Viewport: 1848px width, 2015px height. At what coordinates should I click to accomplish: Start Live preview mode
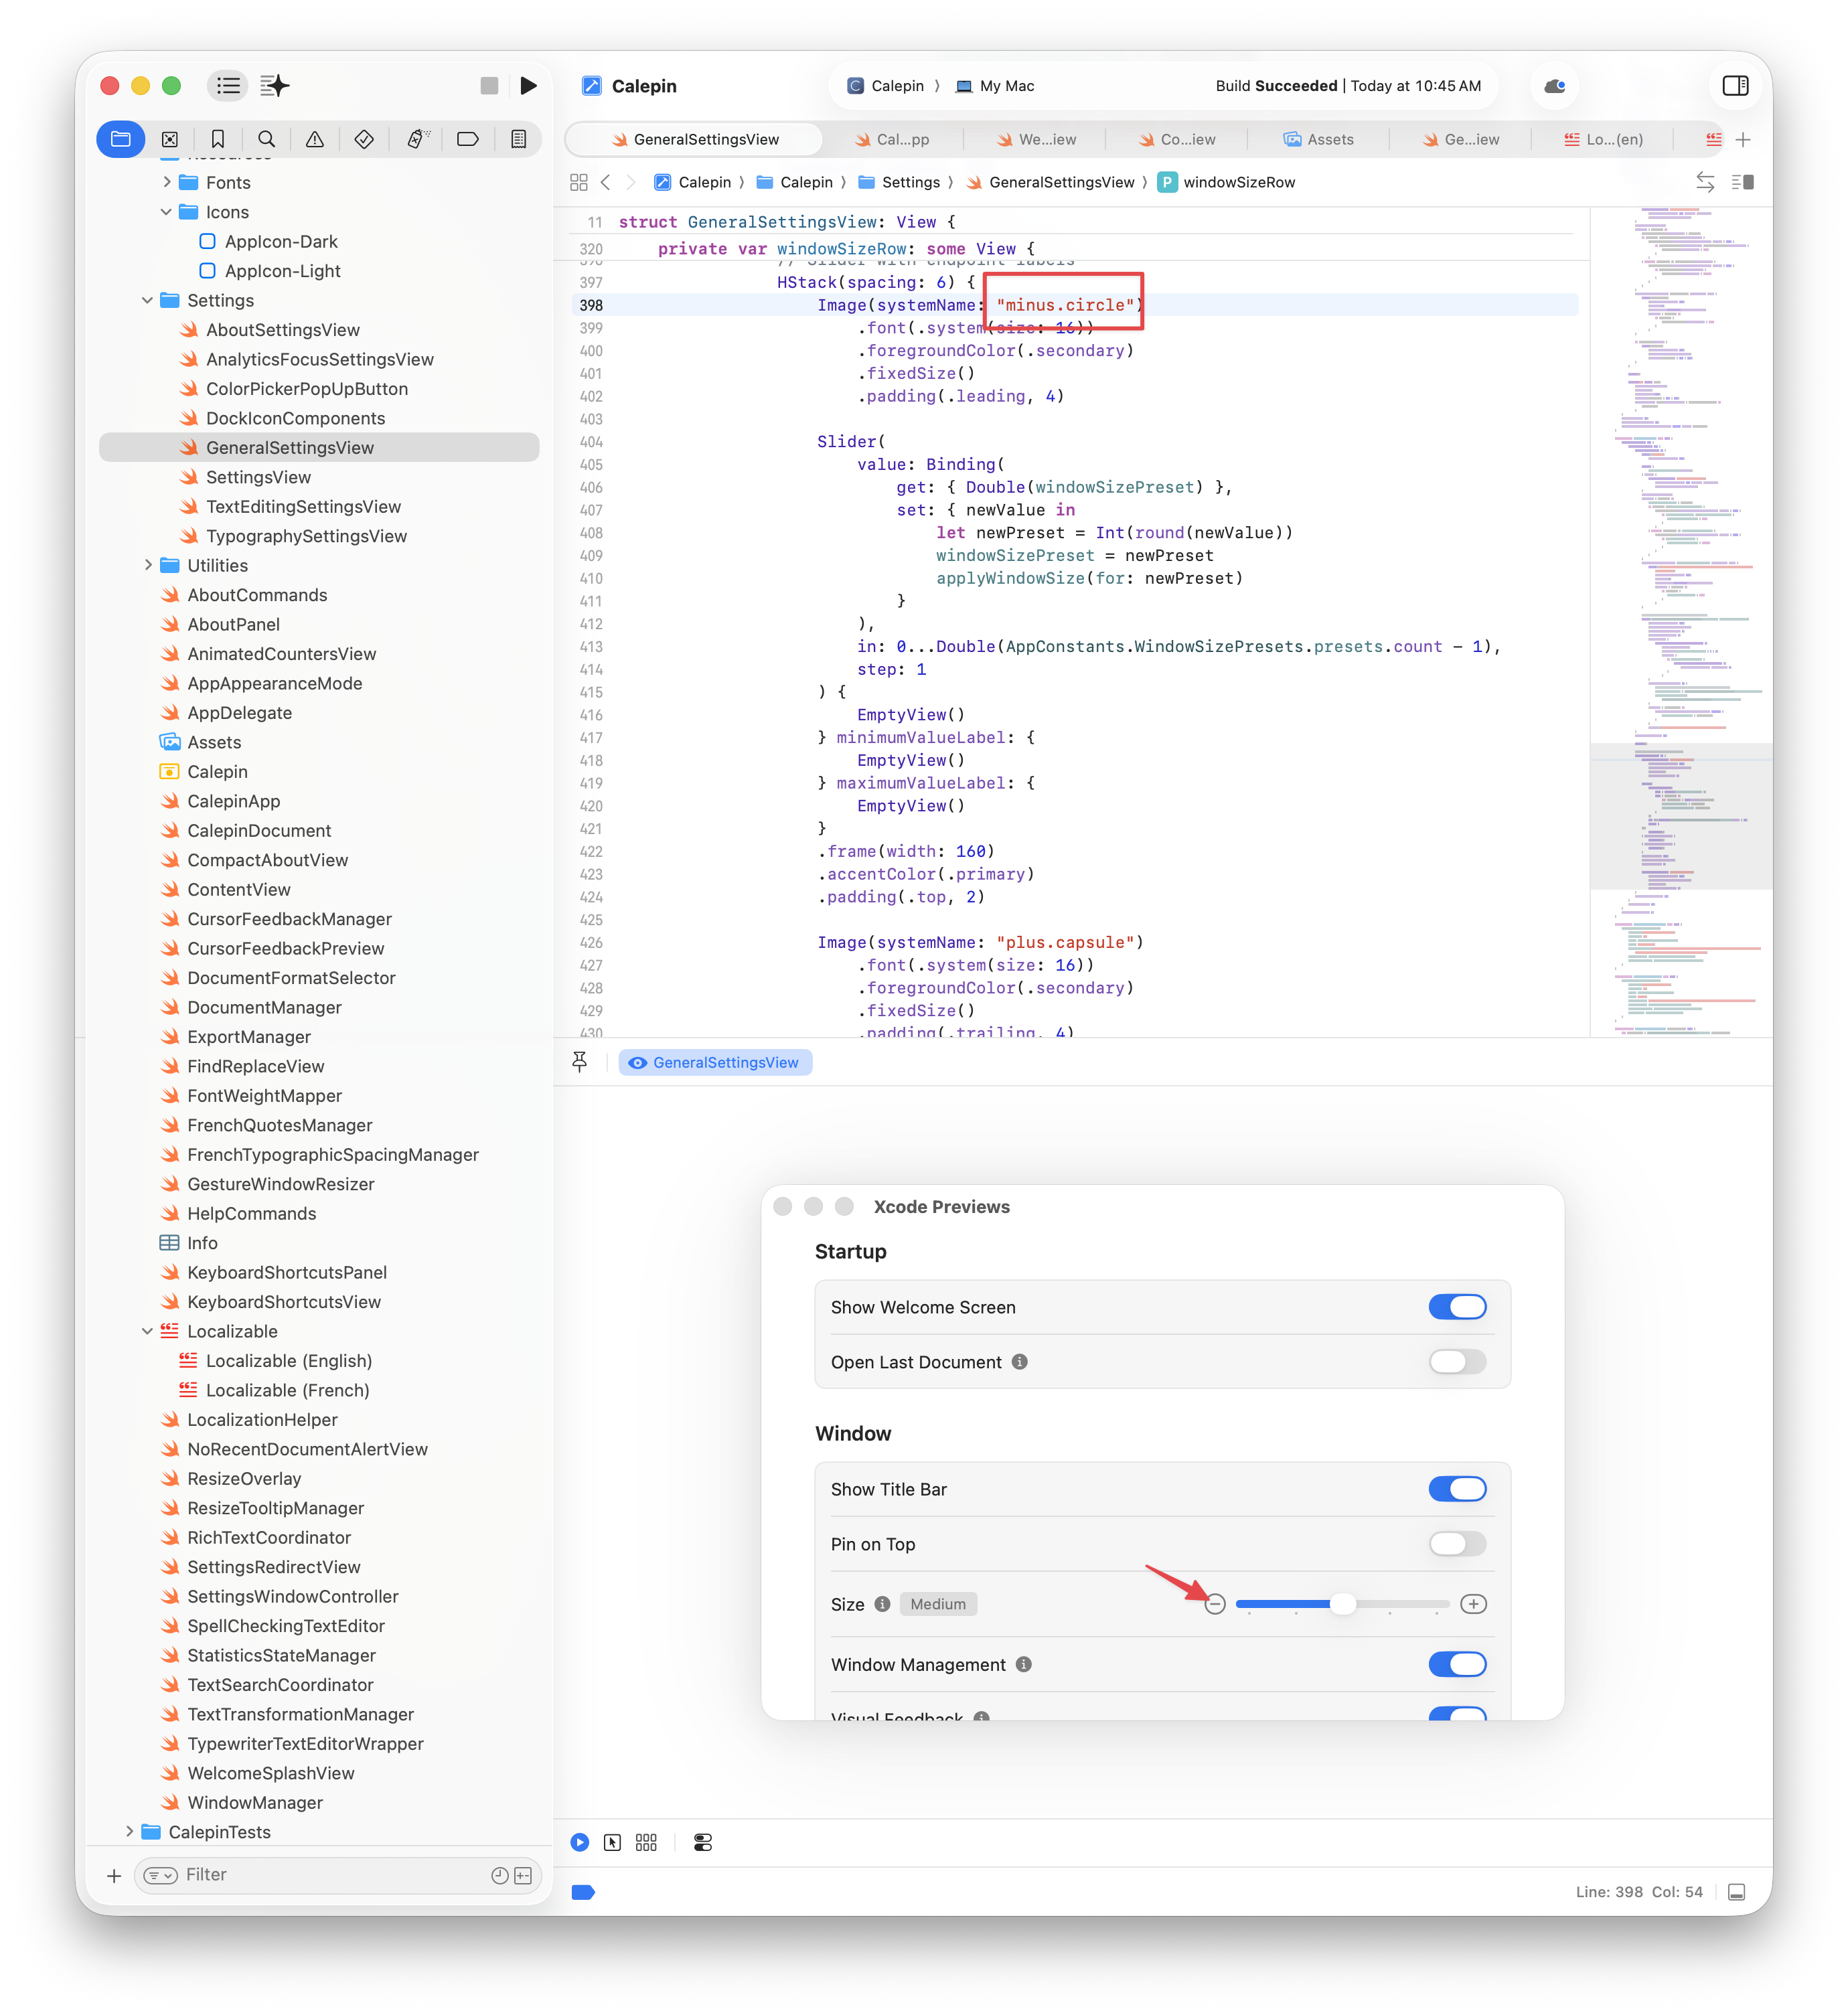point(580,1842)
